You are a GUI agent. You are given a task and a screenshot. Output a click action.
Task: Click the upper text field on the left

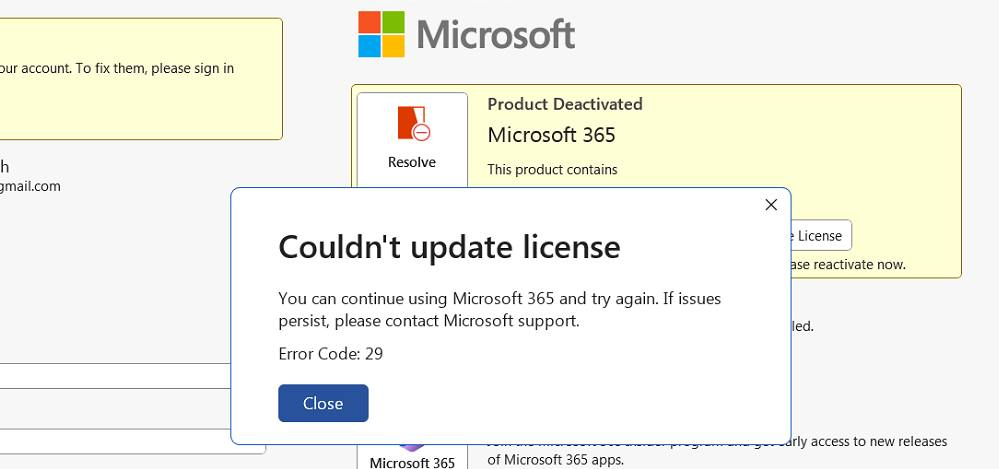pos(115,376)
